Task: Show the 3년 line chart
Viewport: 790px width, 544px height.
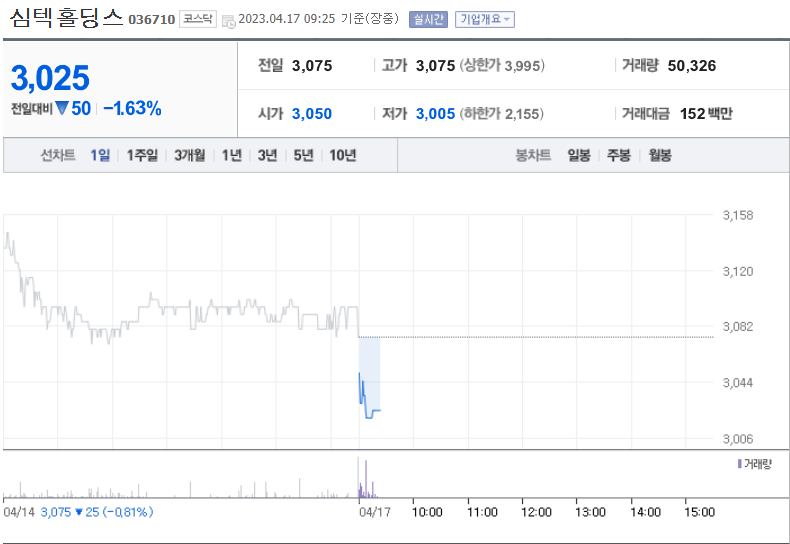Action: click(268, 155)
